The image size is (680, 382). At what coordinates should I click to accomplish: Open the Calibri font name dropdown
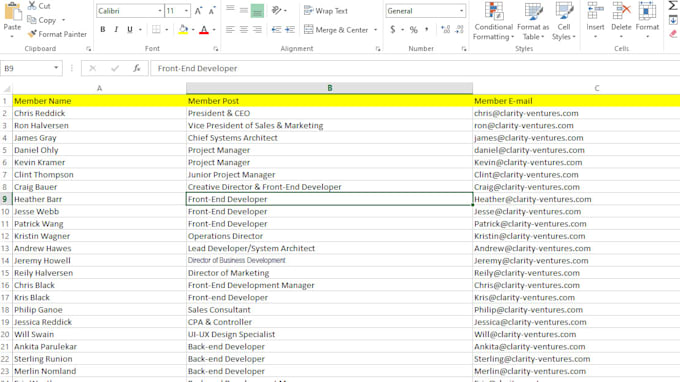(160, 11)
